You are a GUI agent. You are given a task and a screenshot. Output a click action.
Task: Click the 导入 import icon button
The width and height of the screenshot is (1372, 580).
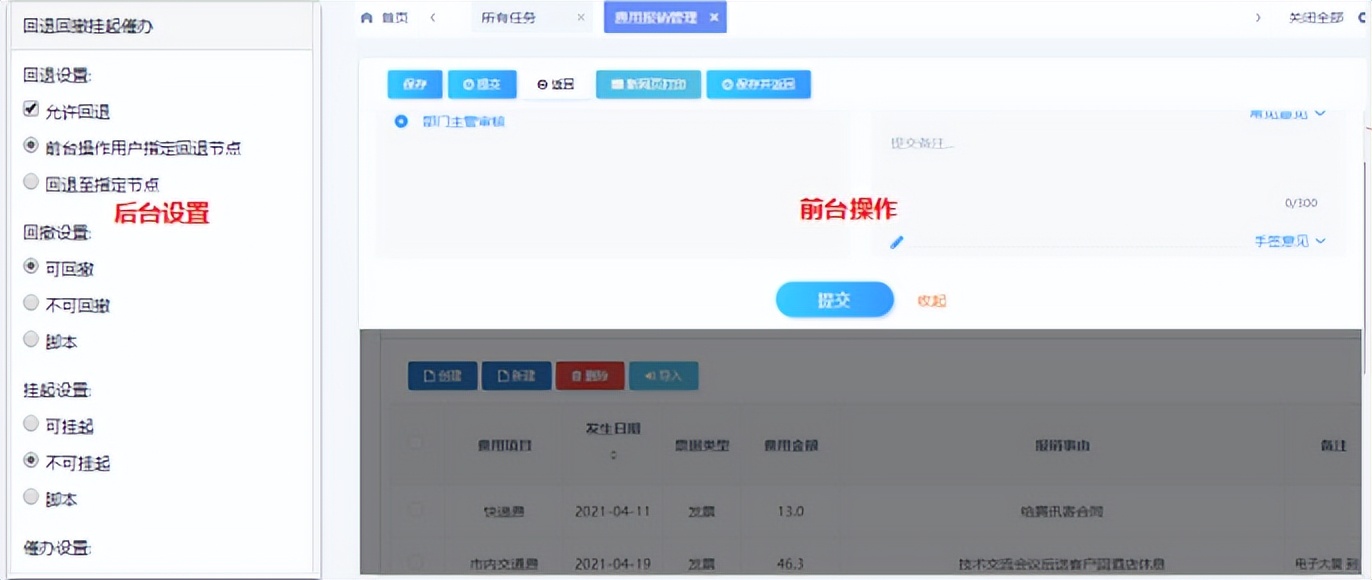click(x=662, y=377)
